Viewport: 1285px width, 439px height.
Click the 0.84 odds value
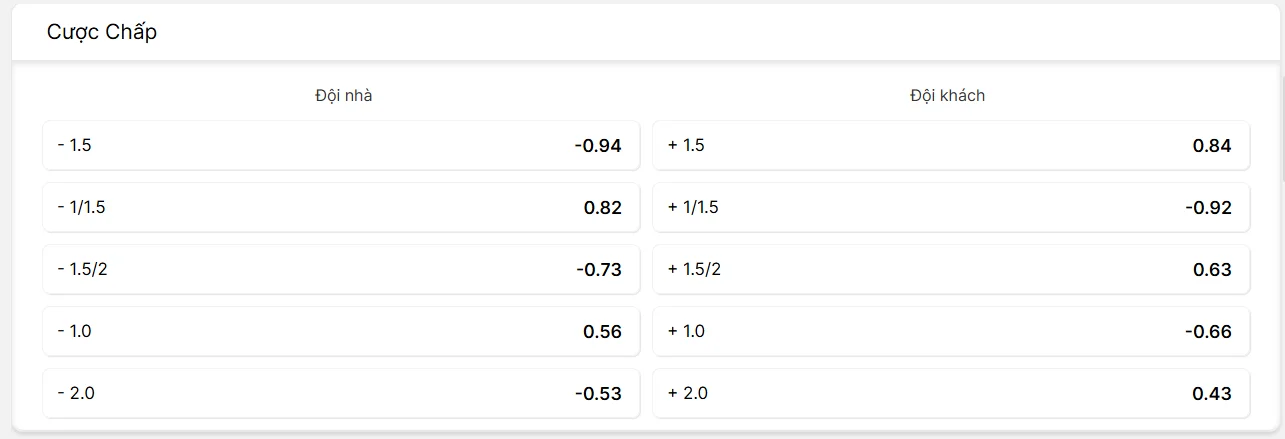click(1212, 146)
